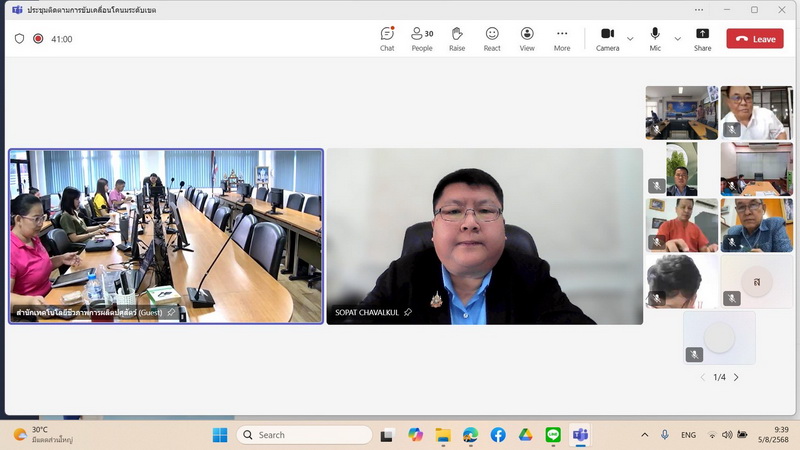Go to next participant page arrow
The image size is (800, 450).
[736, 377]
